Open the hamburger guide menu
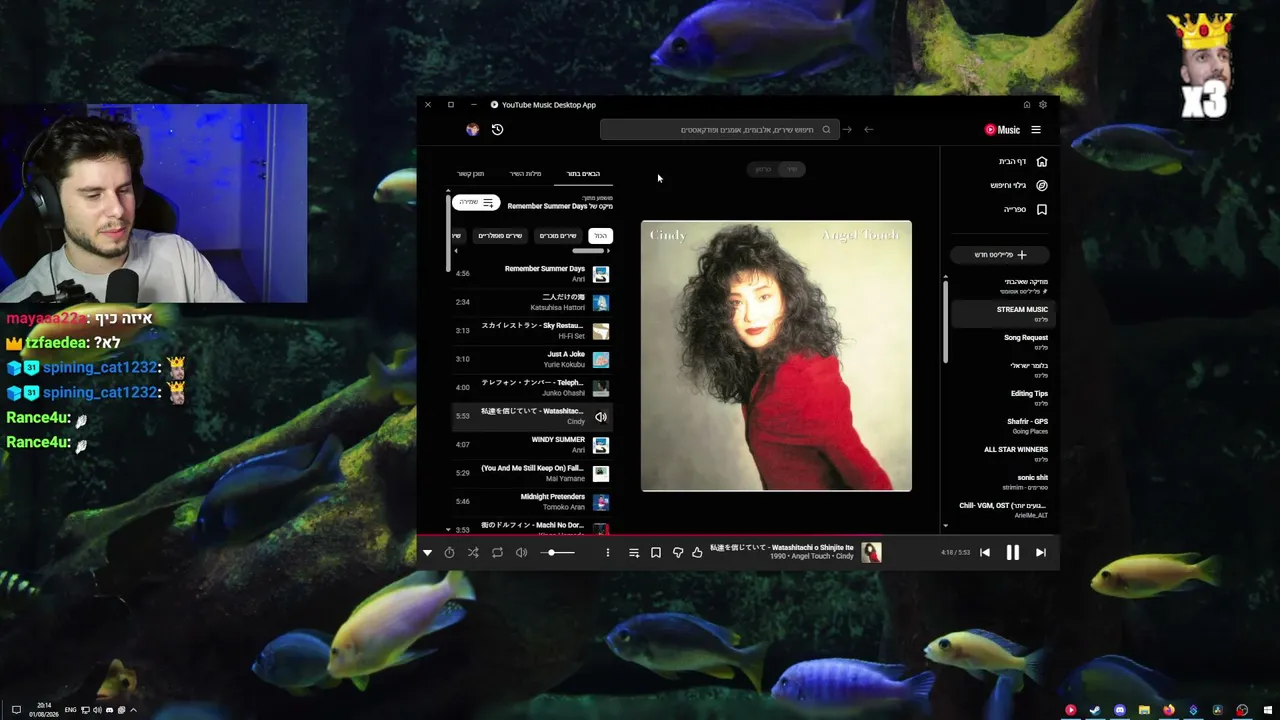Screen dimensions: 1280x720 pyautogui.click(x=1036, y=130)
